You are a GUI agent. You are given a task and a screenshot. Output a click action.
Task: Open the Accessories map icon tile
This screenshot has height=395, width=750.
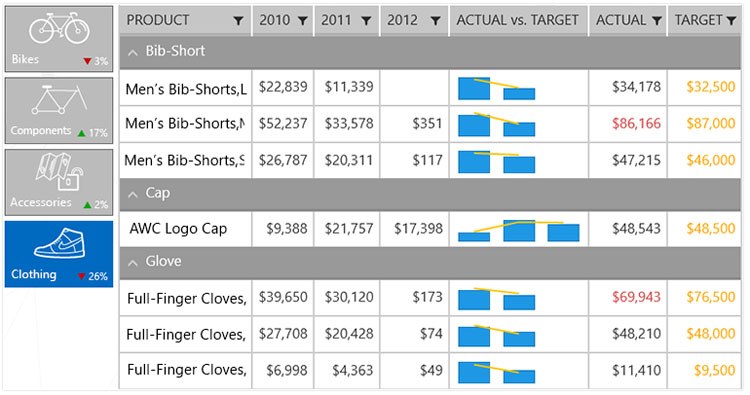pos(59,182)
